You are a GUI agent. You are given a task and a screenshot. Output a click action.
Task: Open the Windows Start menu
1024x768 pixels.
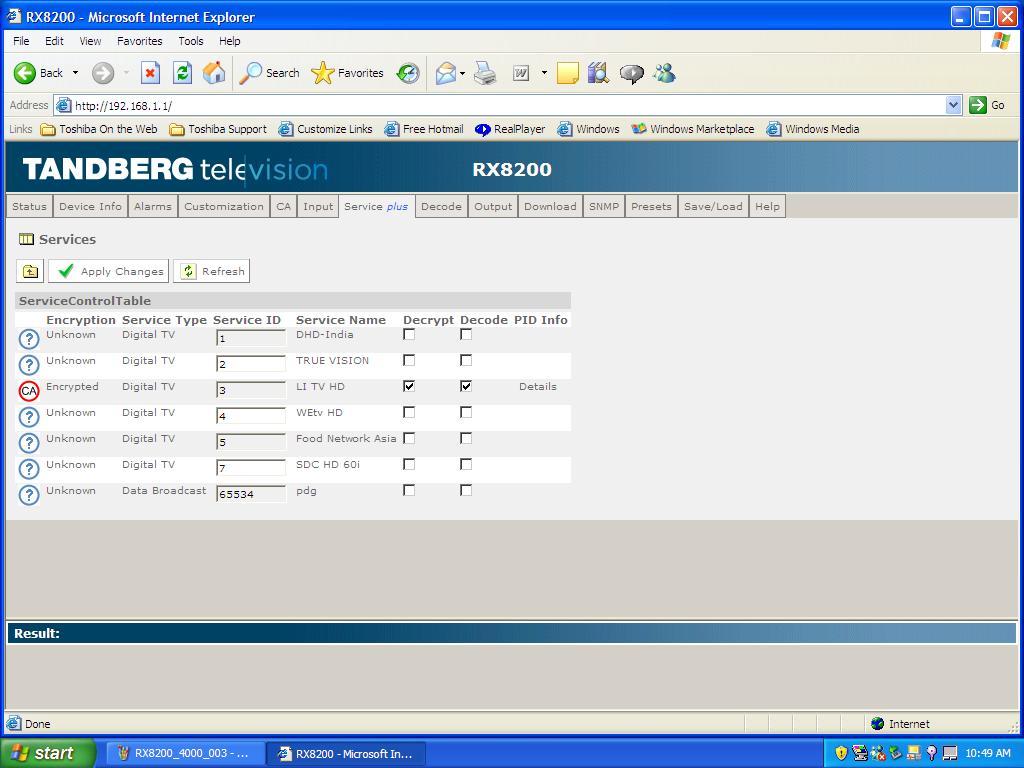pos(47,753)
